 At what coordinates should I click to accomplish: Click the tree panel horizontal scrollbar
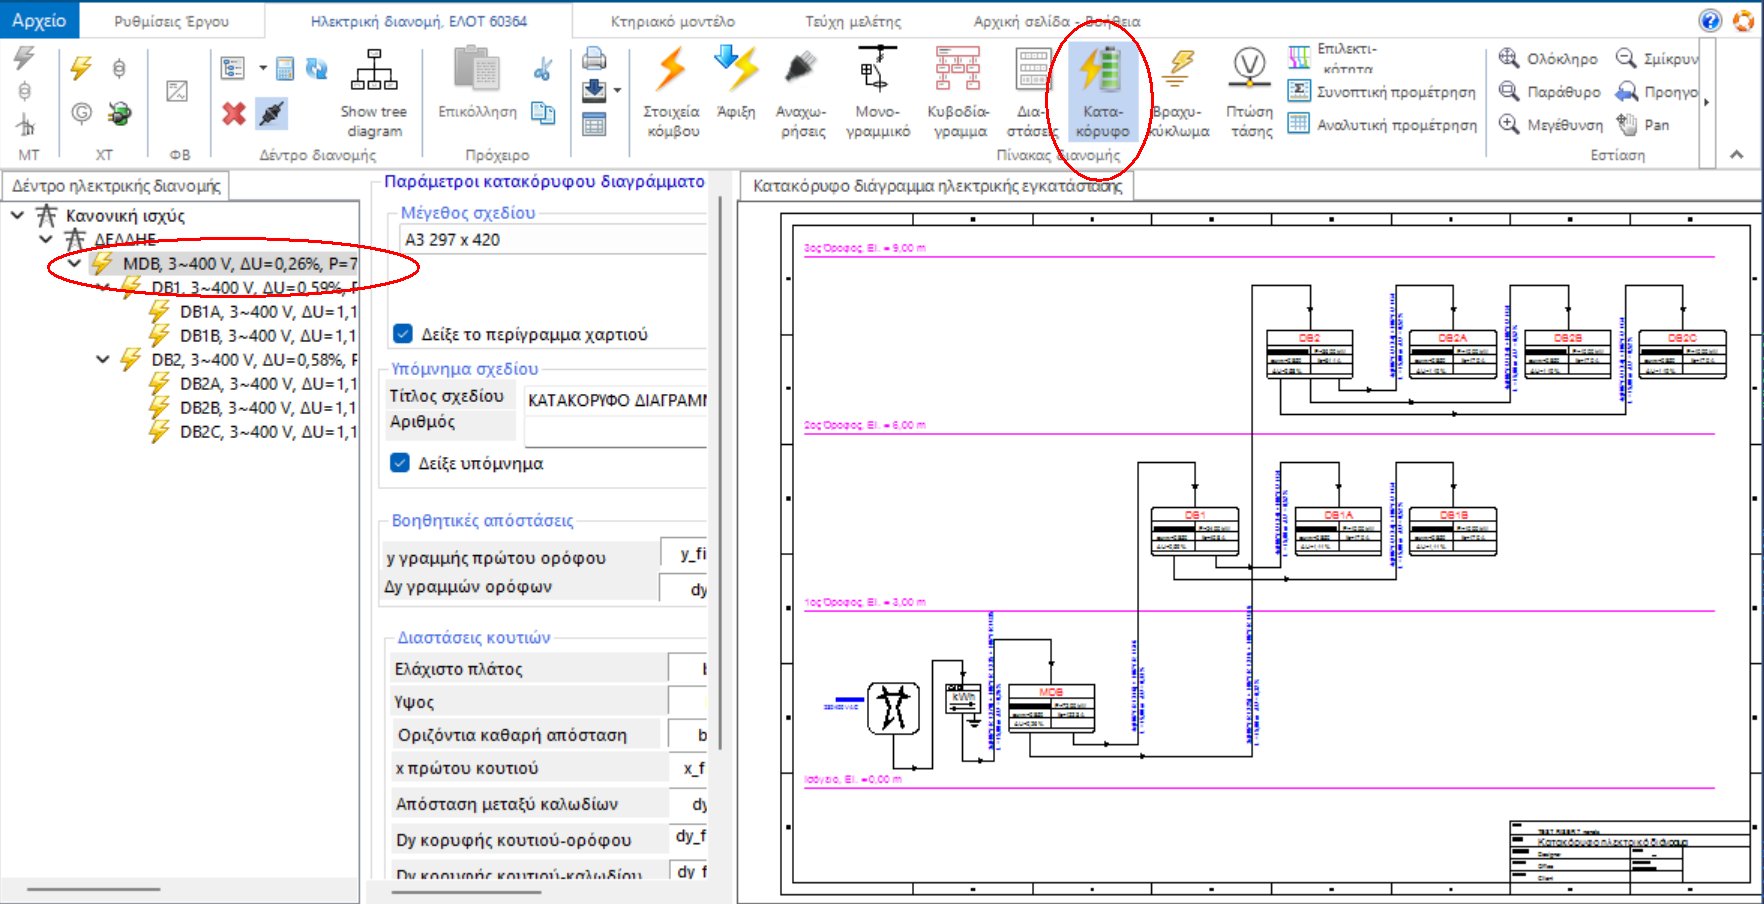[x=94, y=889]
